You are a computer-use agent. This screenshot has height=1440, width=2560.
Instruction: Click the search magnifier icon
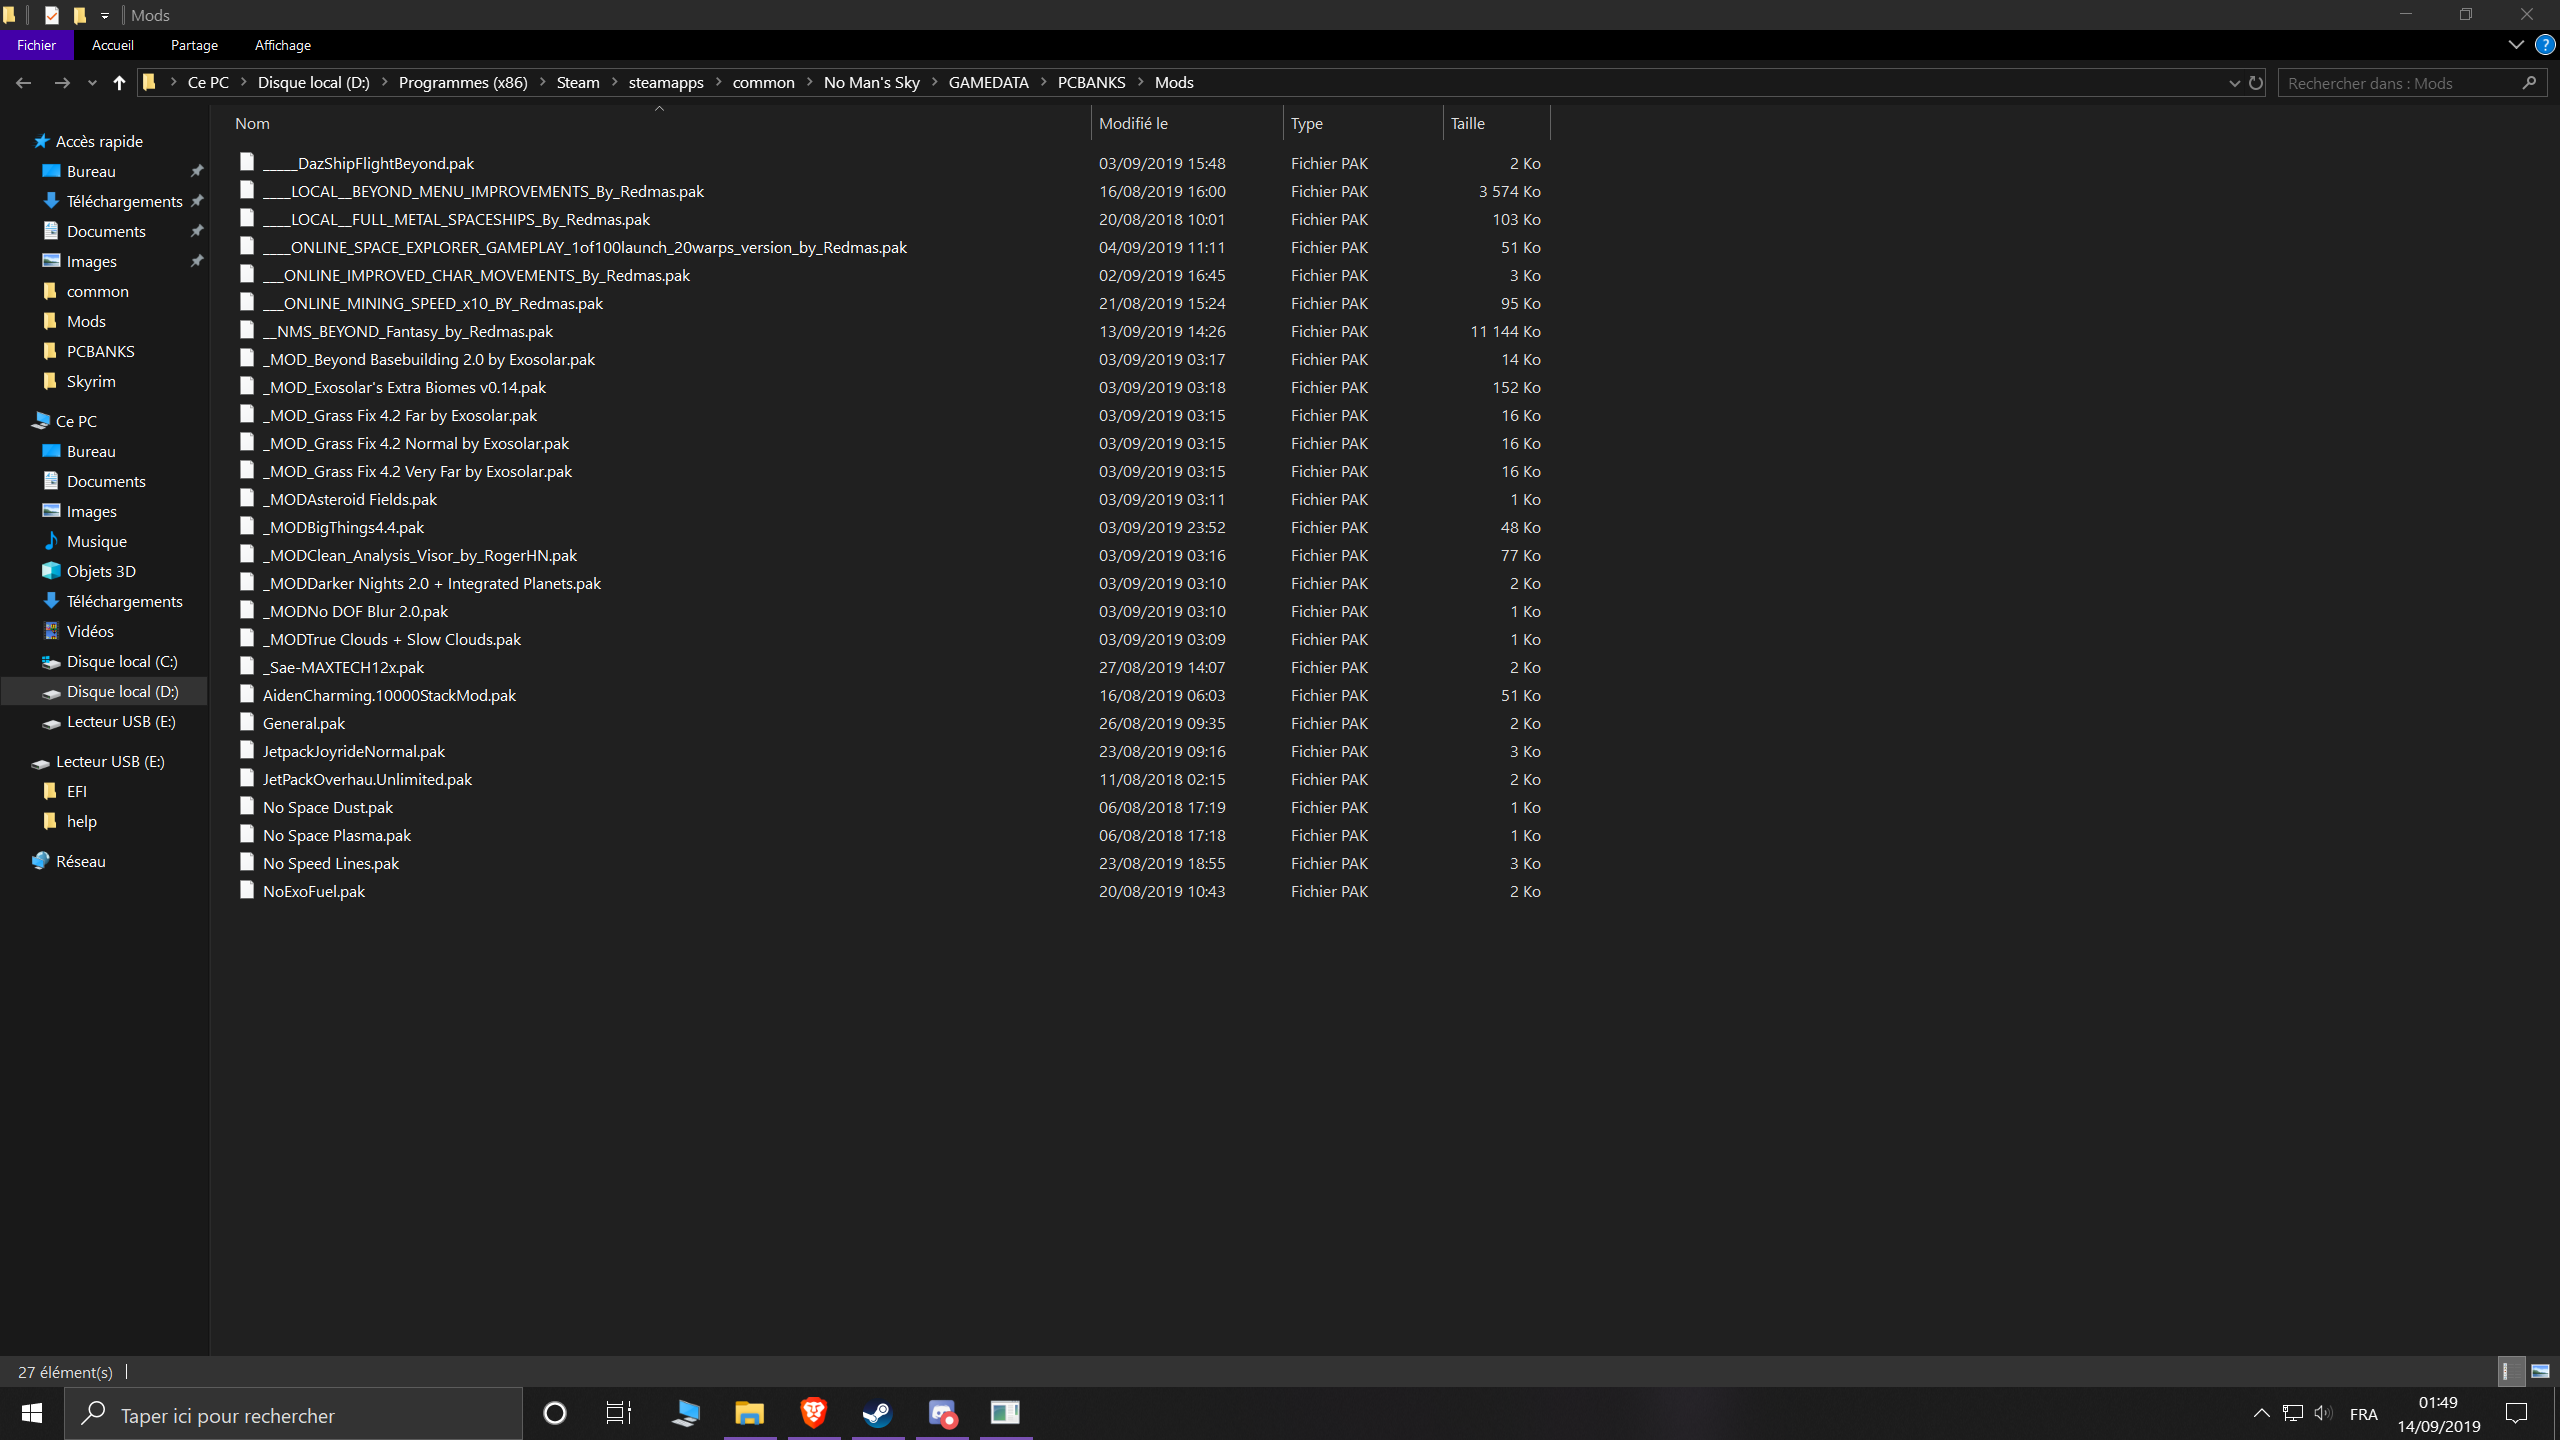click(2529, 83)
